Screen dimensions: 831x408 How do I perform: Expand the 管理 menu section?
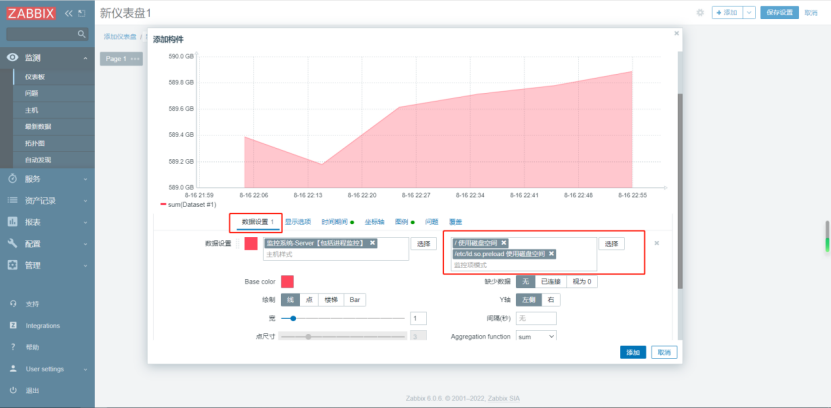[85, 265]
